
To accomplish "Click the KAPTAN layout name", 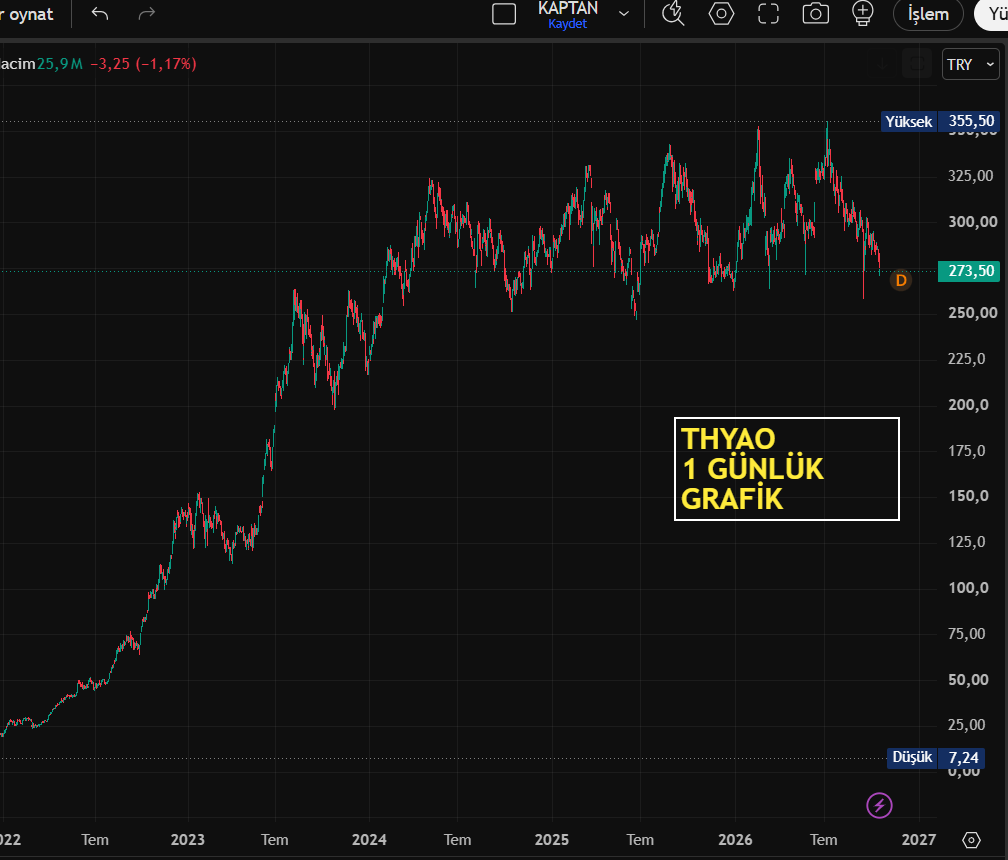I will click(568, 8).
